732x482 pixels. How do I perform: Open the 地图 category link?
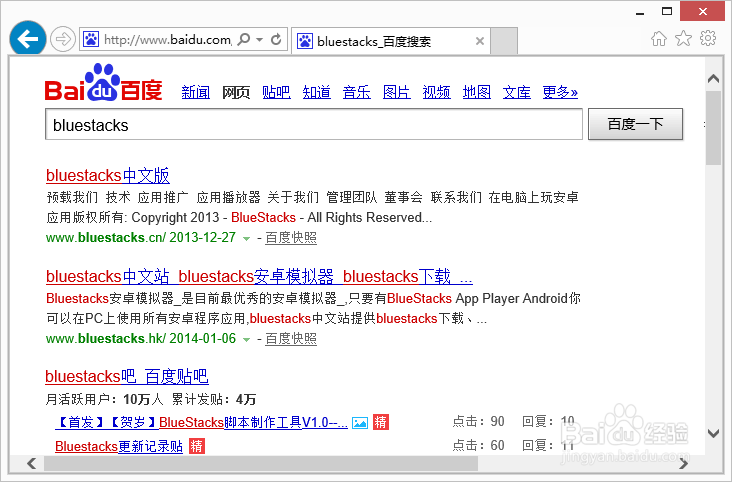pos(477,92)
